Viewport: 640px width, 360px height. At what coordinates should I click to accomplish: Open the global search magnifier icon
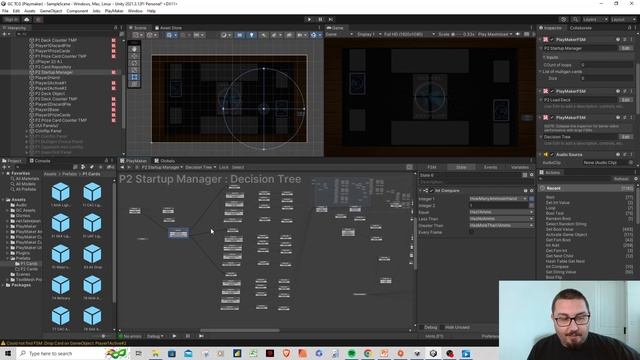(575, 20)
